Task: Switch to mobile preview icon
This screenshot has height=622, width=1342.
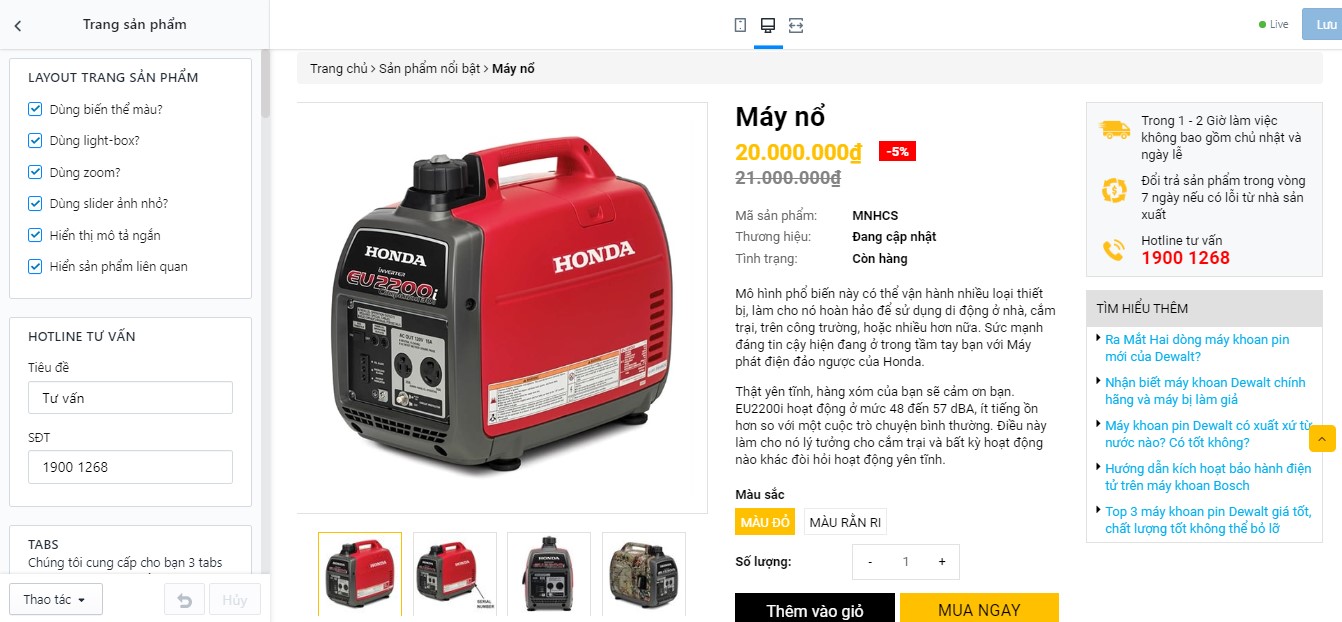Action: tap(740, 25)
